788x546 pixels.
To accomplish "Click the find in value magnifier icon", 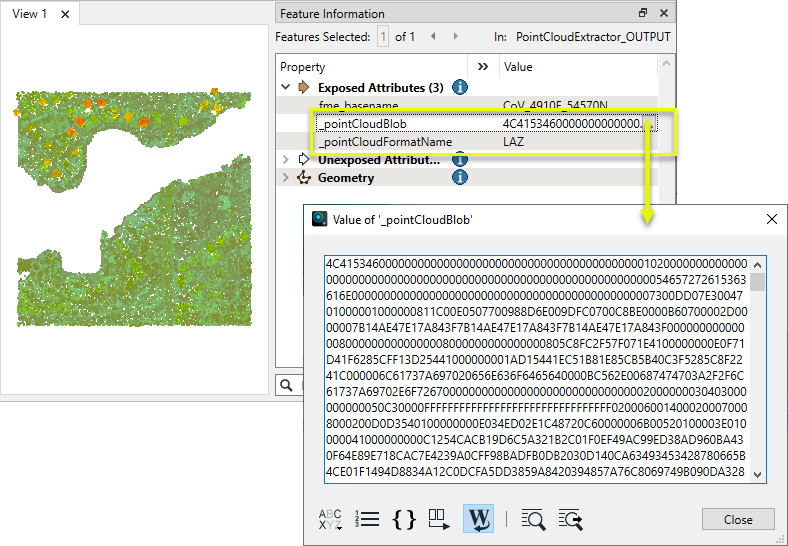I will point(534,519).
